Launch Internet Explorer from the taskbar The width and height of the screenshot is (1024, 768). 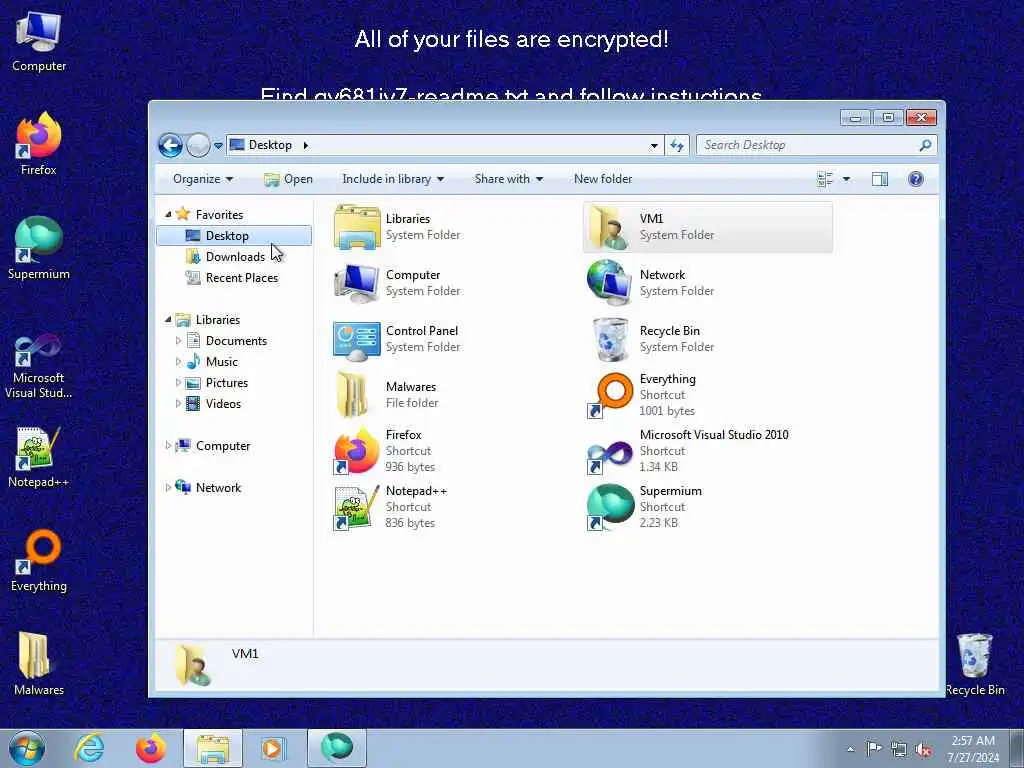(x=89, y=748)
